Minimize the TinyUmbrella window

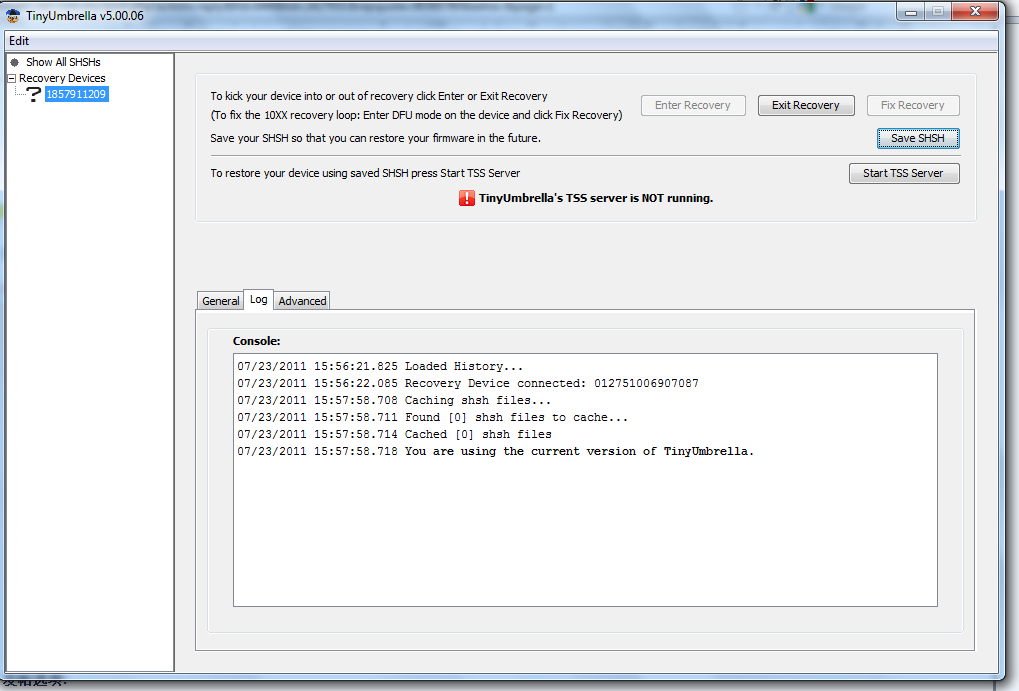coord(911,12)
